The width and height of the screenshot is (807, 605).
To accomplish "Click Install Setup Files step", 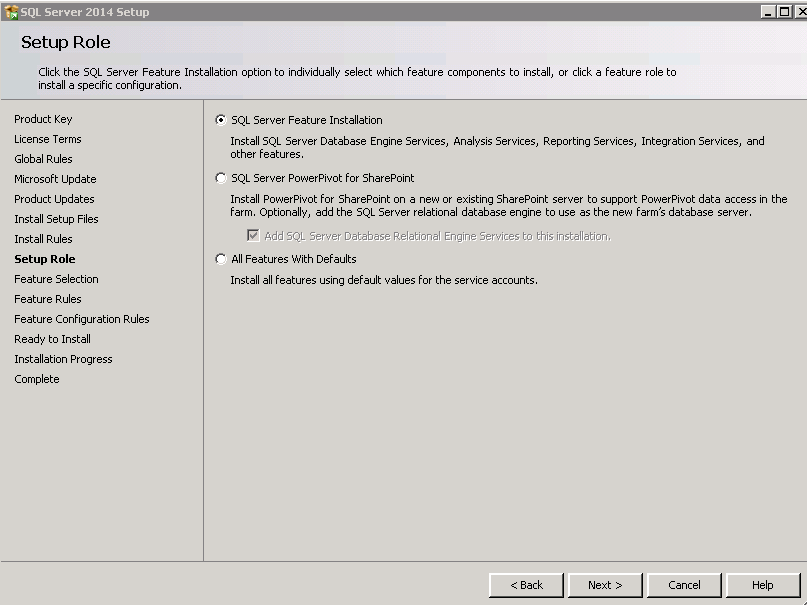I will pos(56,219).
